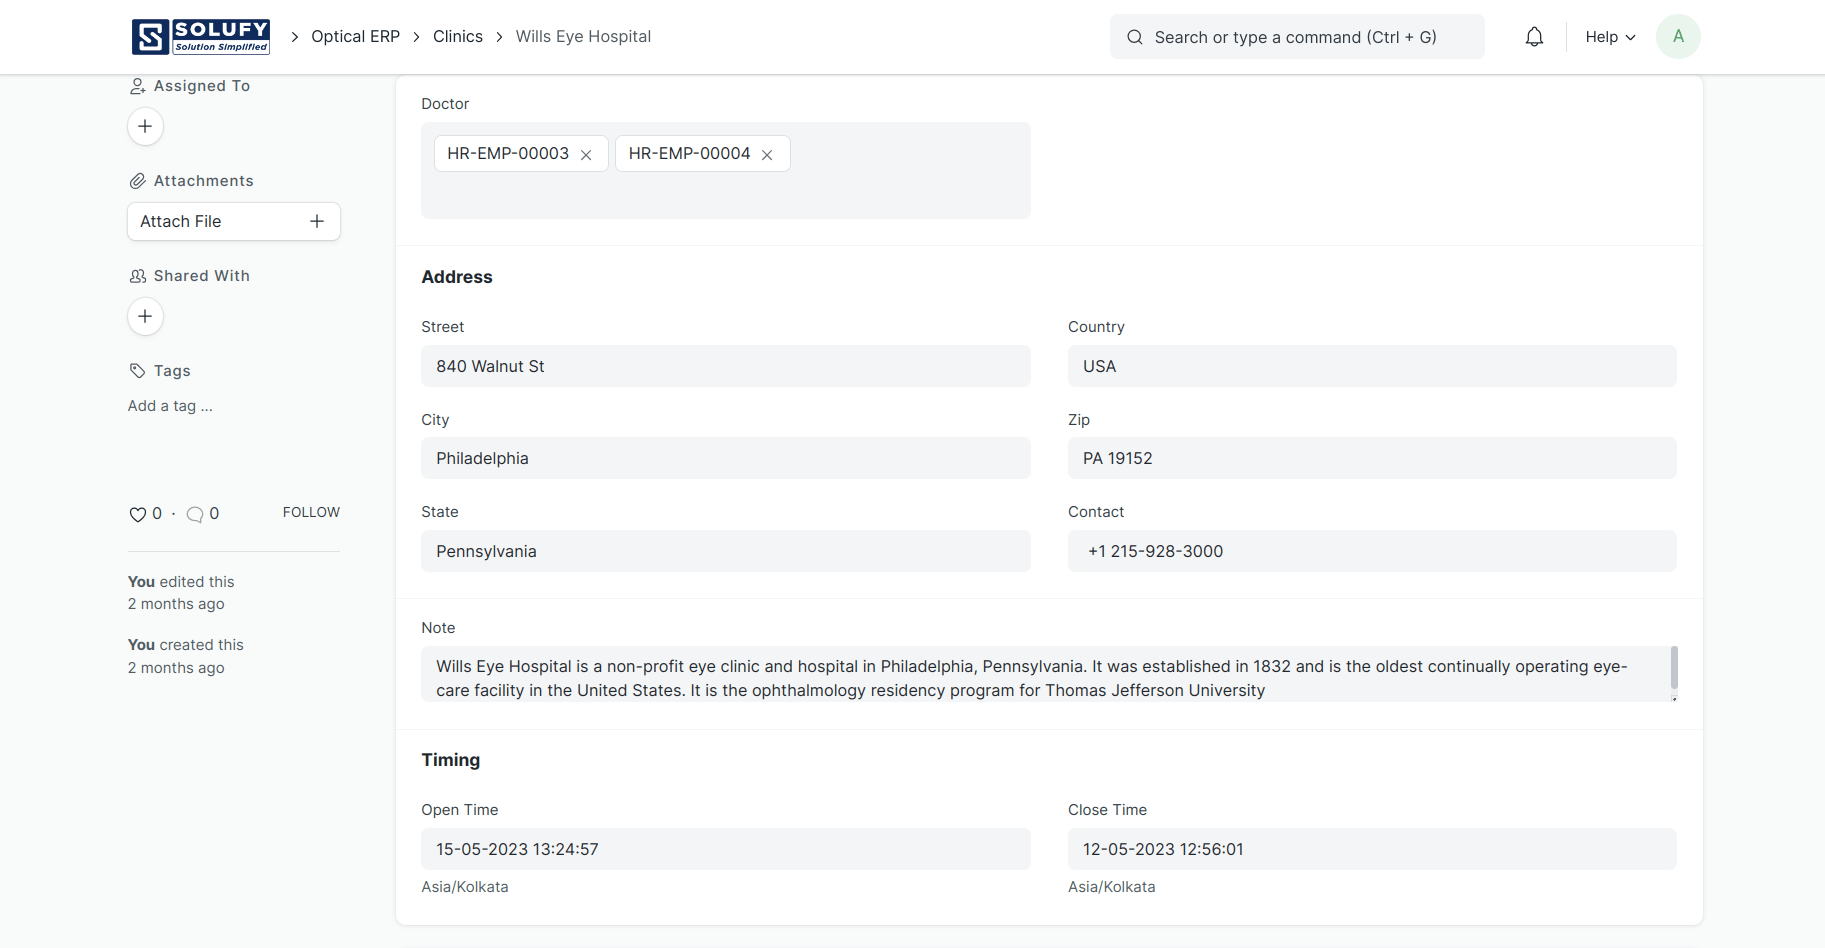Viewport: 1825px width, 948px height.
Task: Like this document with the heart icon
Action: pos(138,514)
